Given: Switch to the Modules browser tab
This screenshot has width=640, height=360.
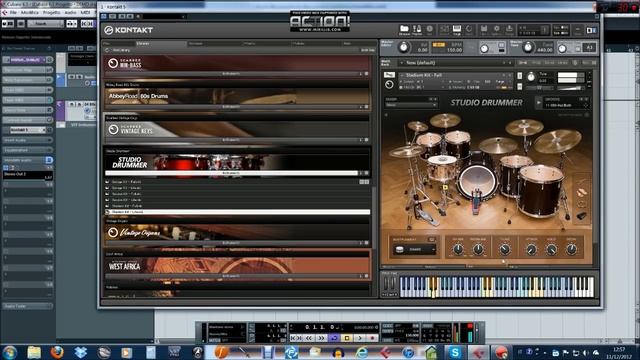Looking at the screenshot, I should click(x=315, y=43).
